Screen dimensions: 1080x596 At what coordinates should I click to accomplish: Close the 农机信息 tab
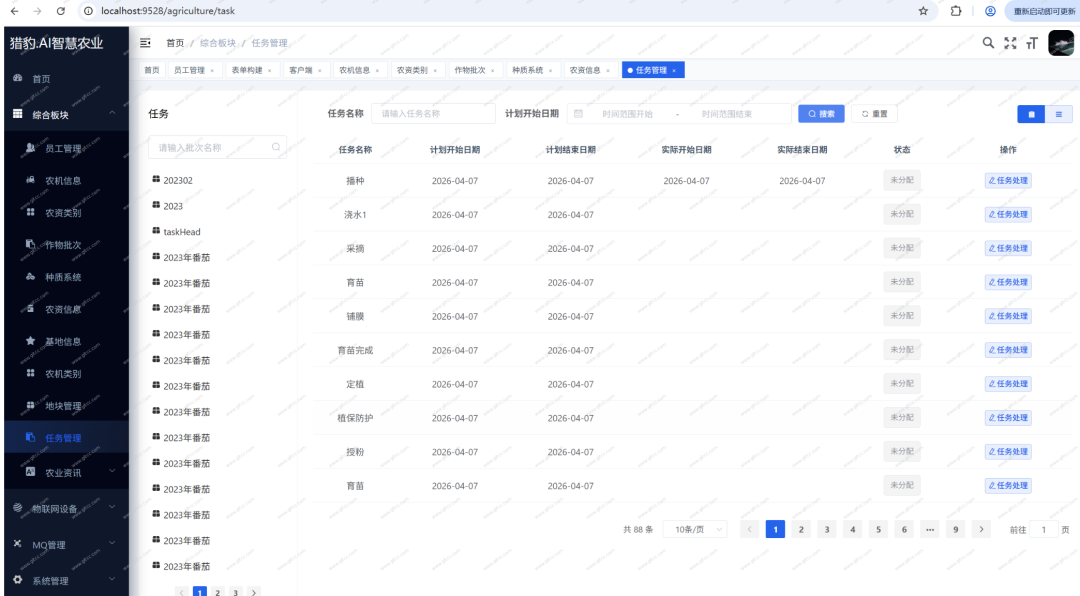coord(377,70)
